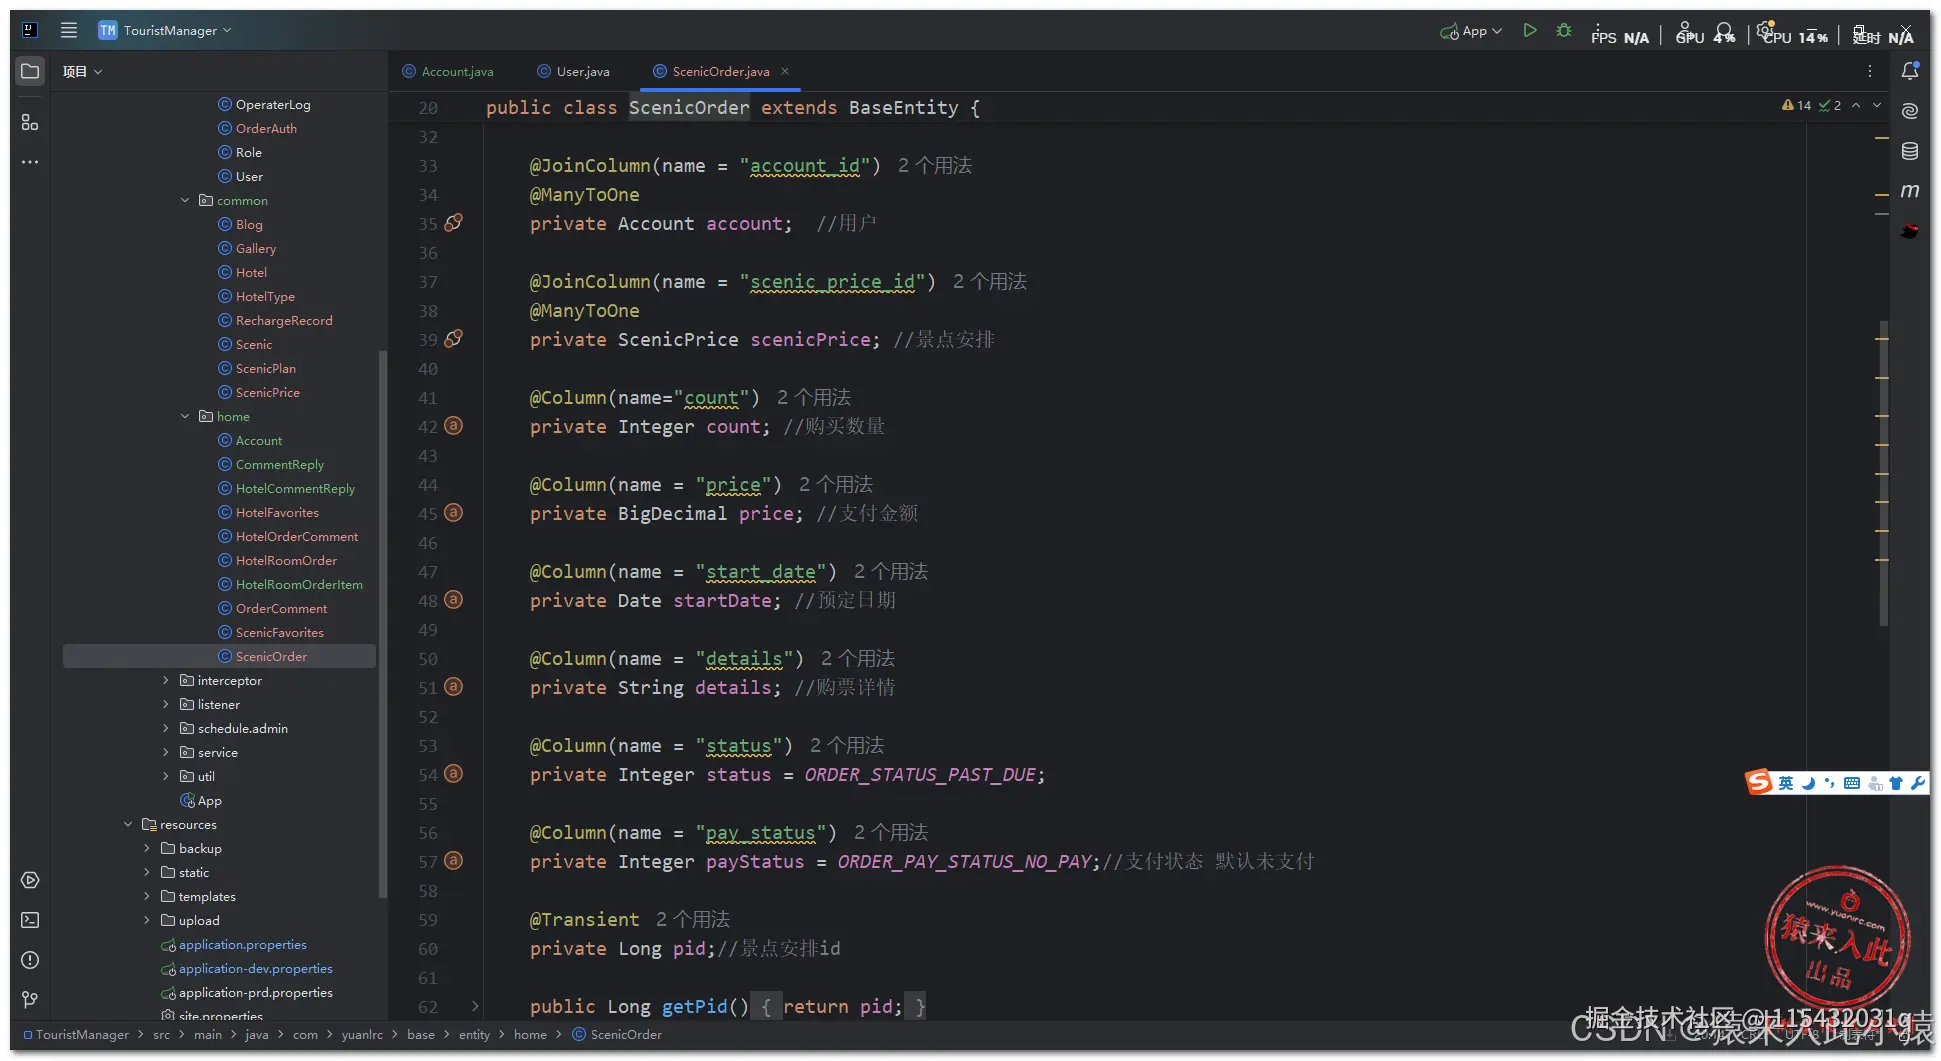The image size is (1941, 1061).
Task: Click the column gutter icon on line 51
Action: point(453,687)
